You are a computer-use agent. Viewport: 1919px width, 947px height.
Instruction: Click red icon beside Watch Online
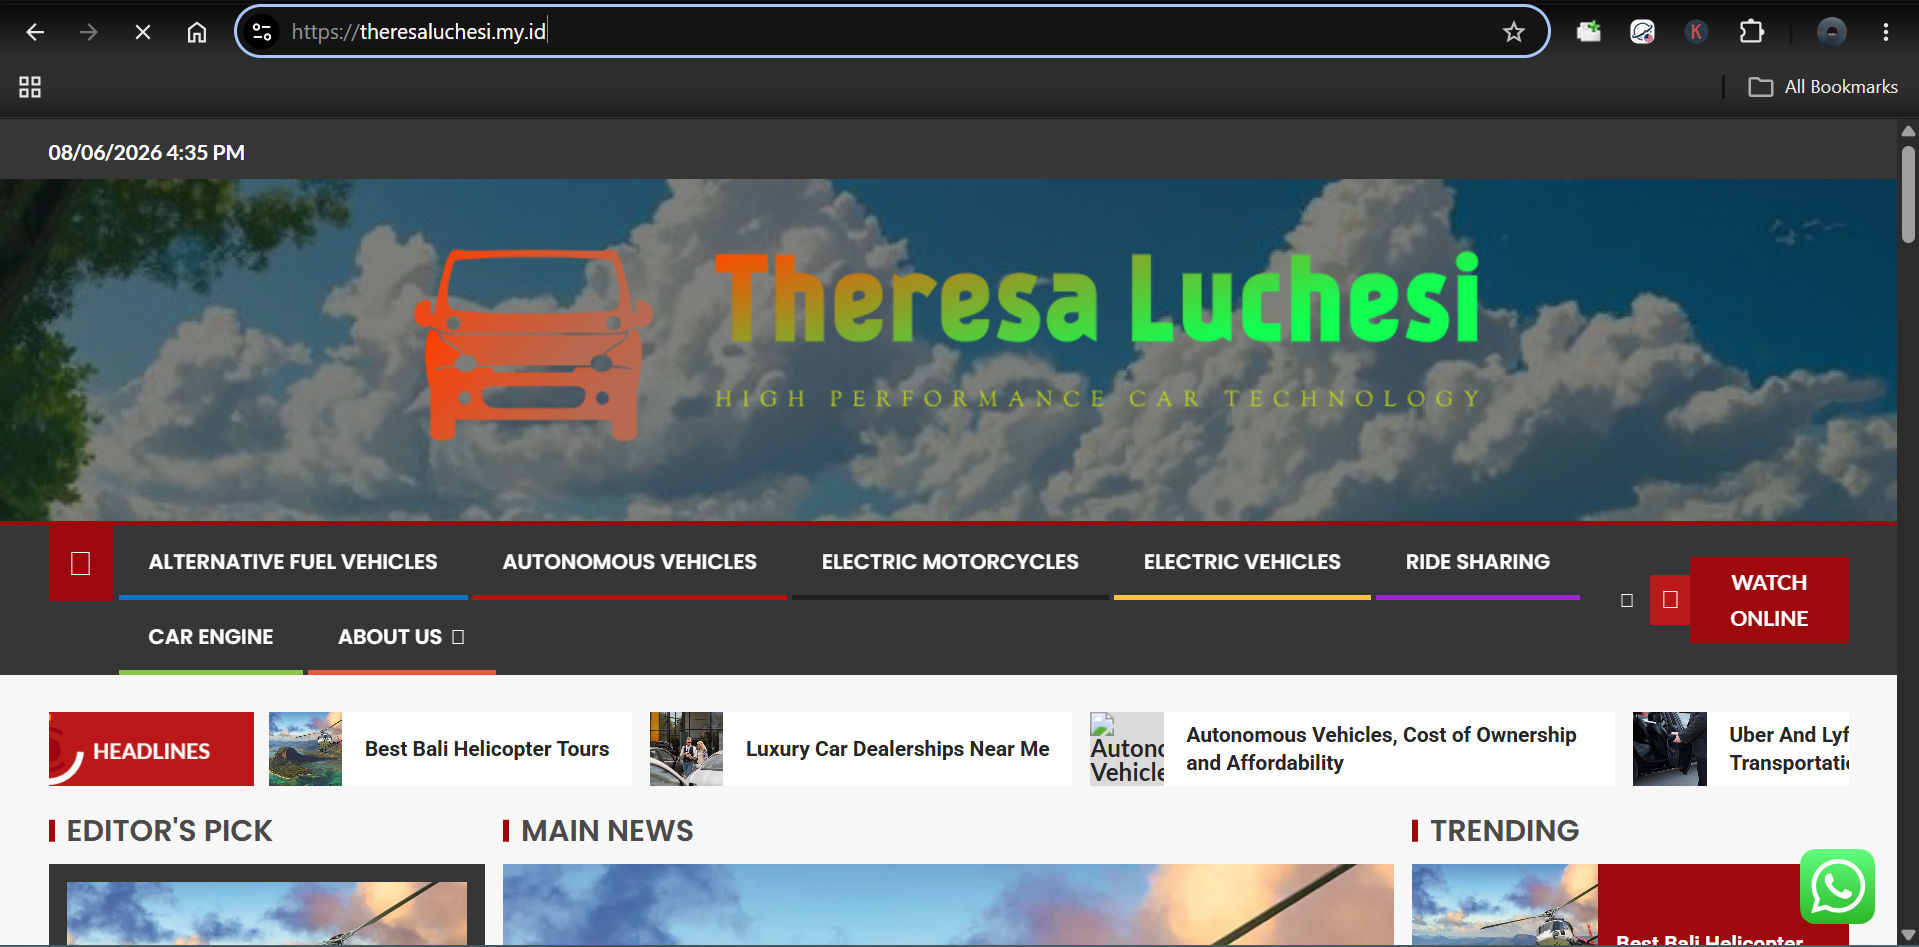coord(1670,600)
